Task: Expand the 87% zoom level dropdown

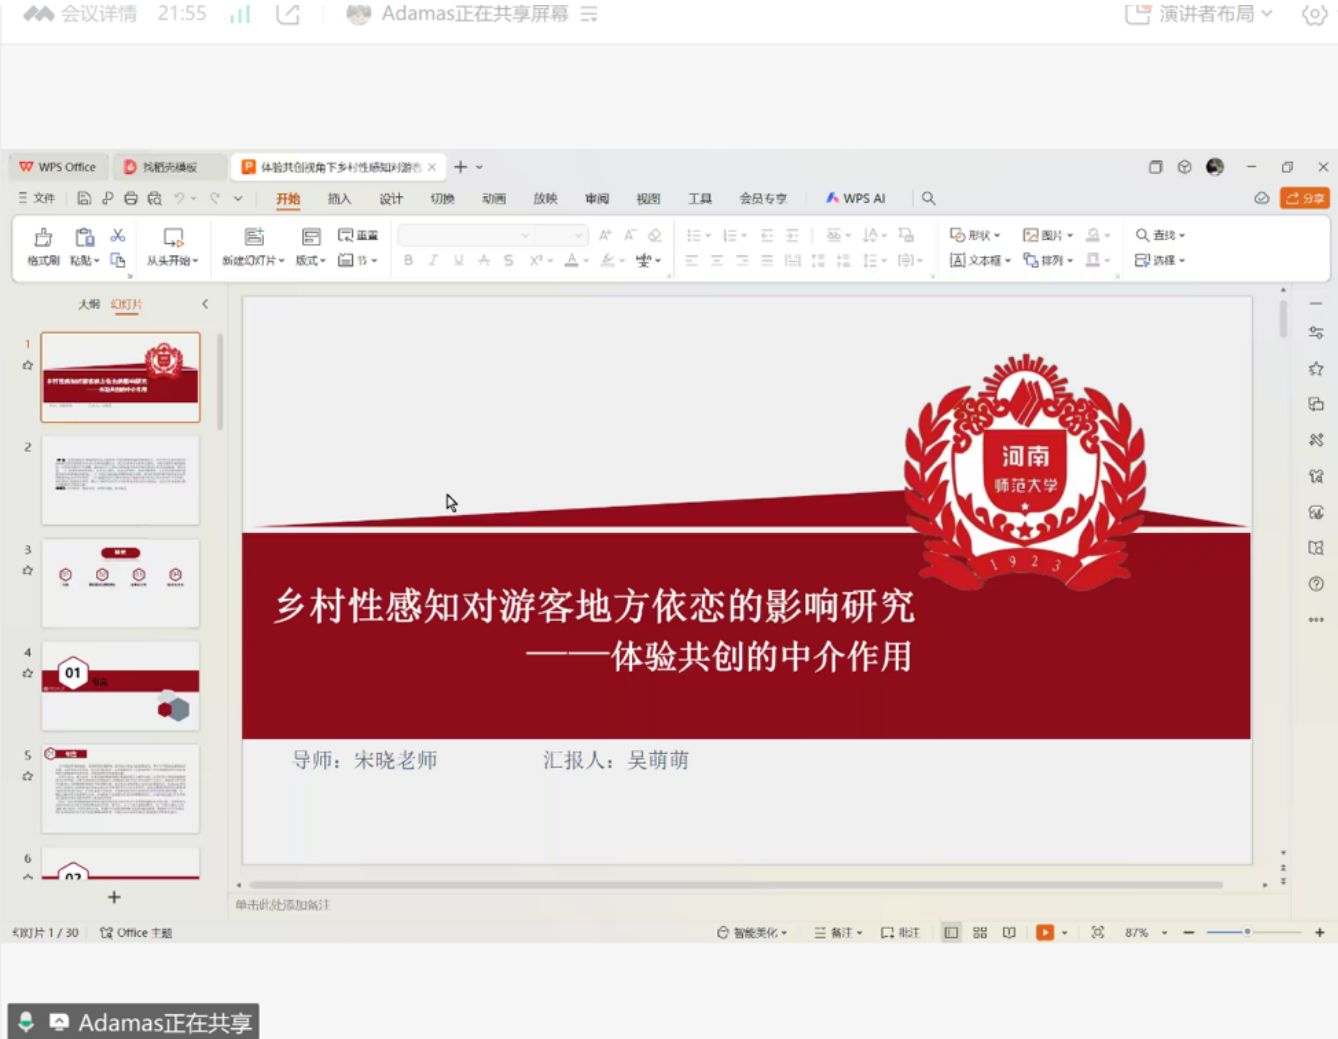Action: click(1164, 933)
